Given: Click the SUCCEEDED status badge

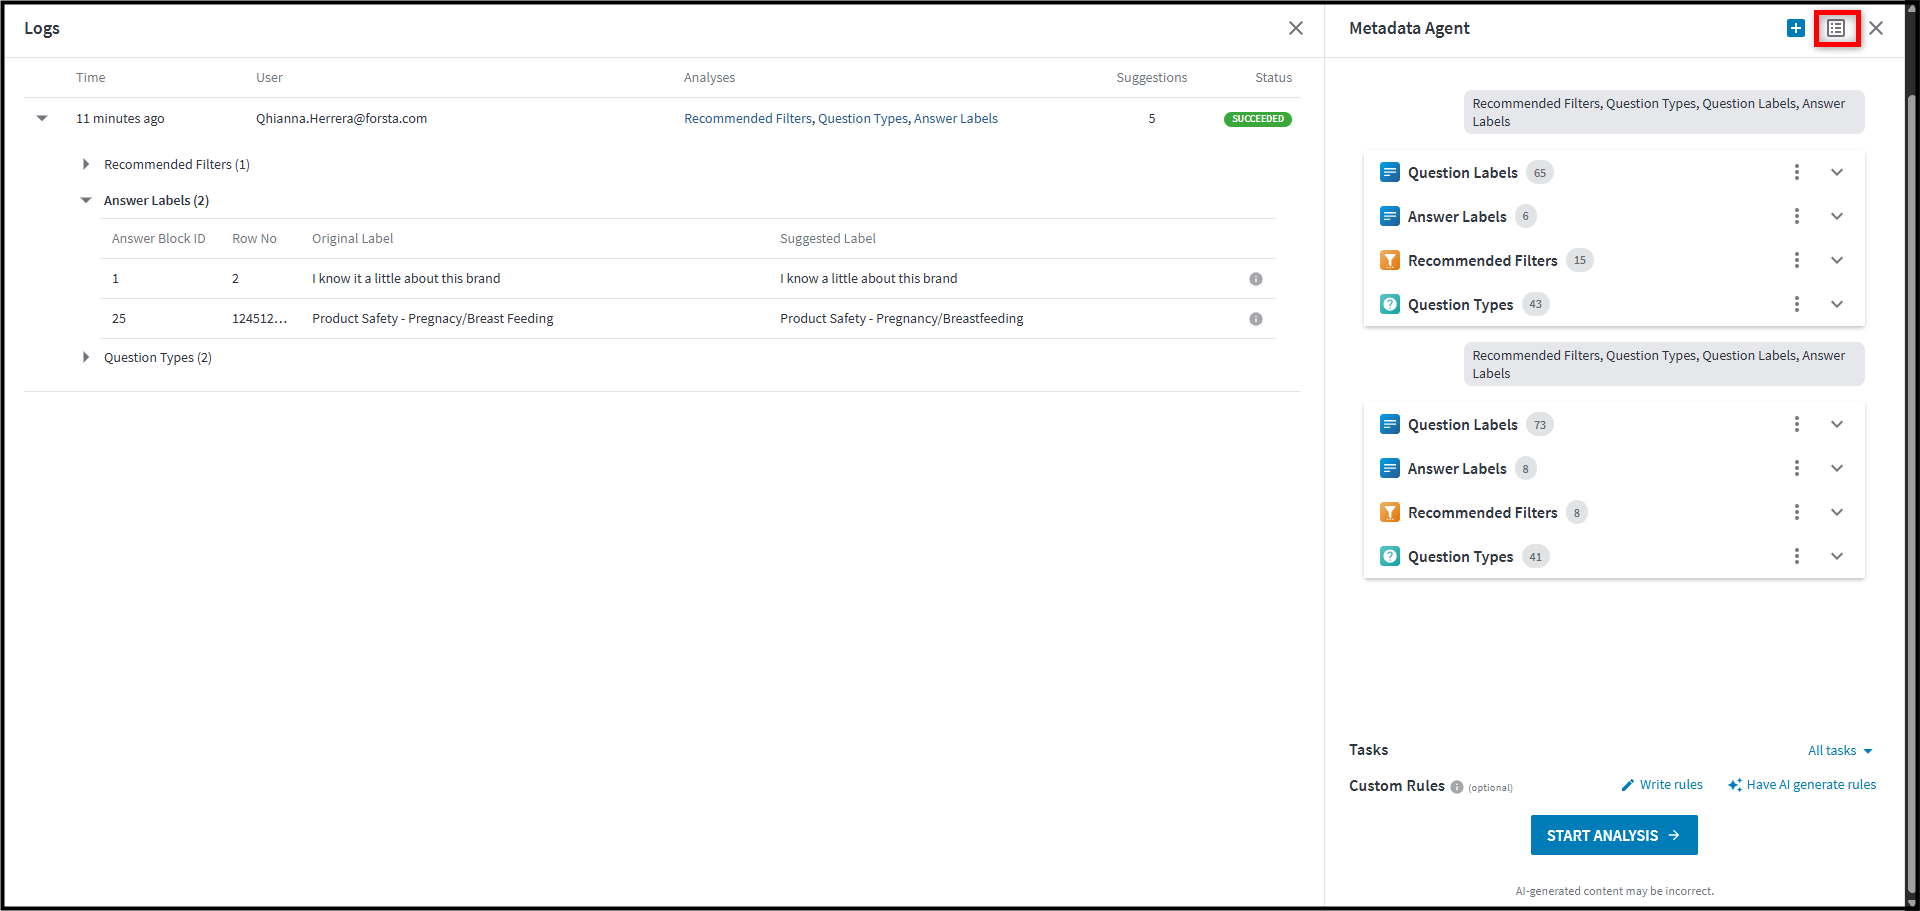Looking at the screenshot, I should coord(1258,119).
